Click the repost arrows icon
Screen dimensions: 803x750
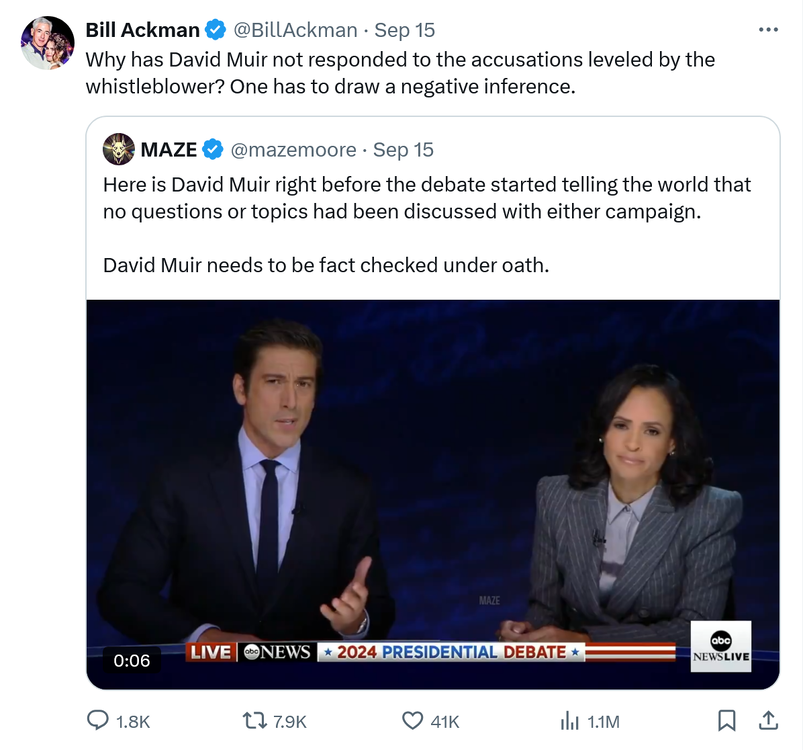click(256, 720)
